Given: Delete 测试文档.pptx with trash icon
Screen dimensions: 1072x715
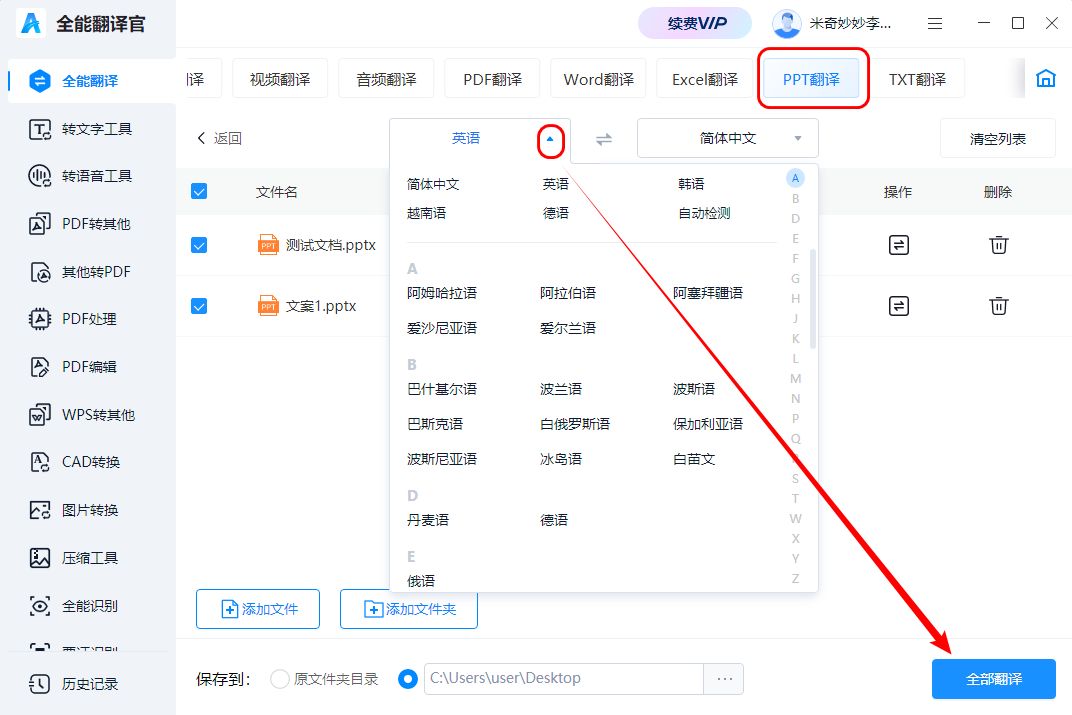Looking at the screenshot, I should click(998, 245).
